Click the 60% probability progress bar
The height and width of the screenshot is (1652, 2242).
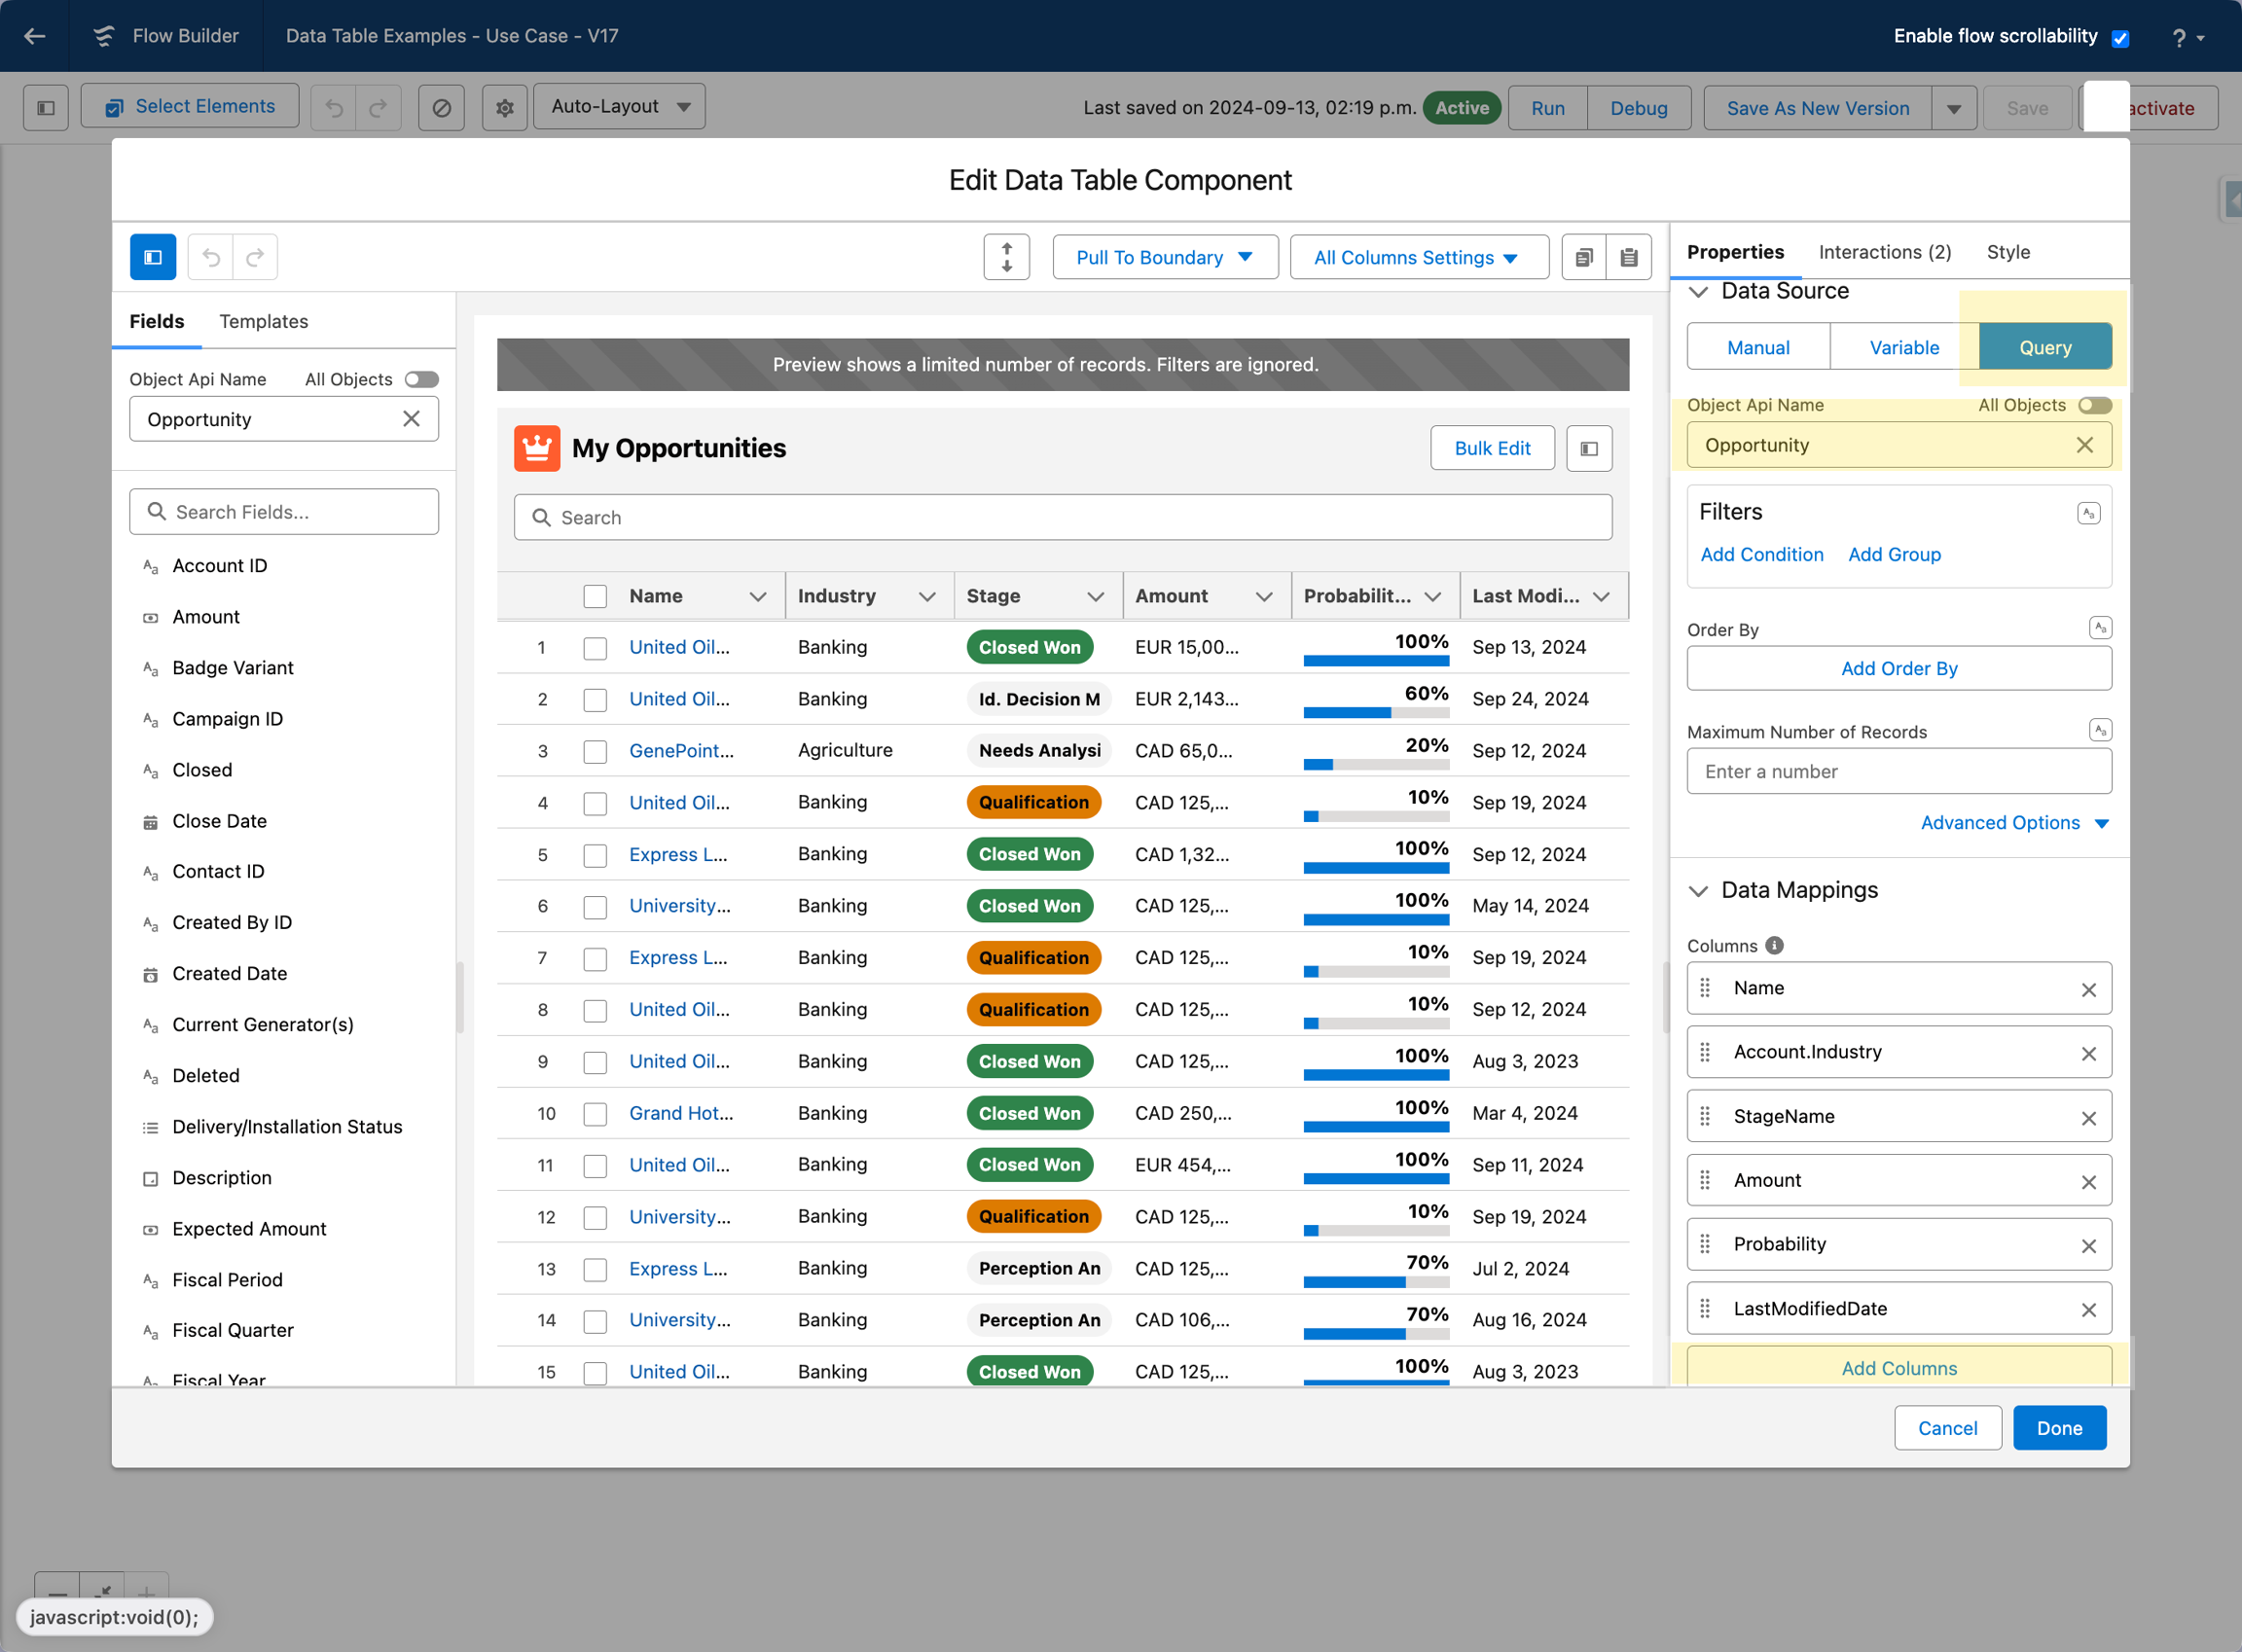pos(1375,712)
